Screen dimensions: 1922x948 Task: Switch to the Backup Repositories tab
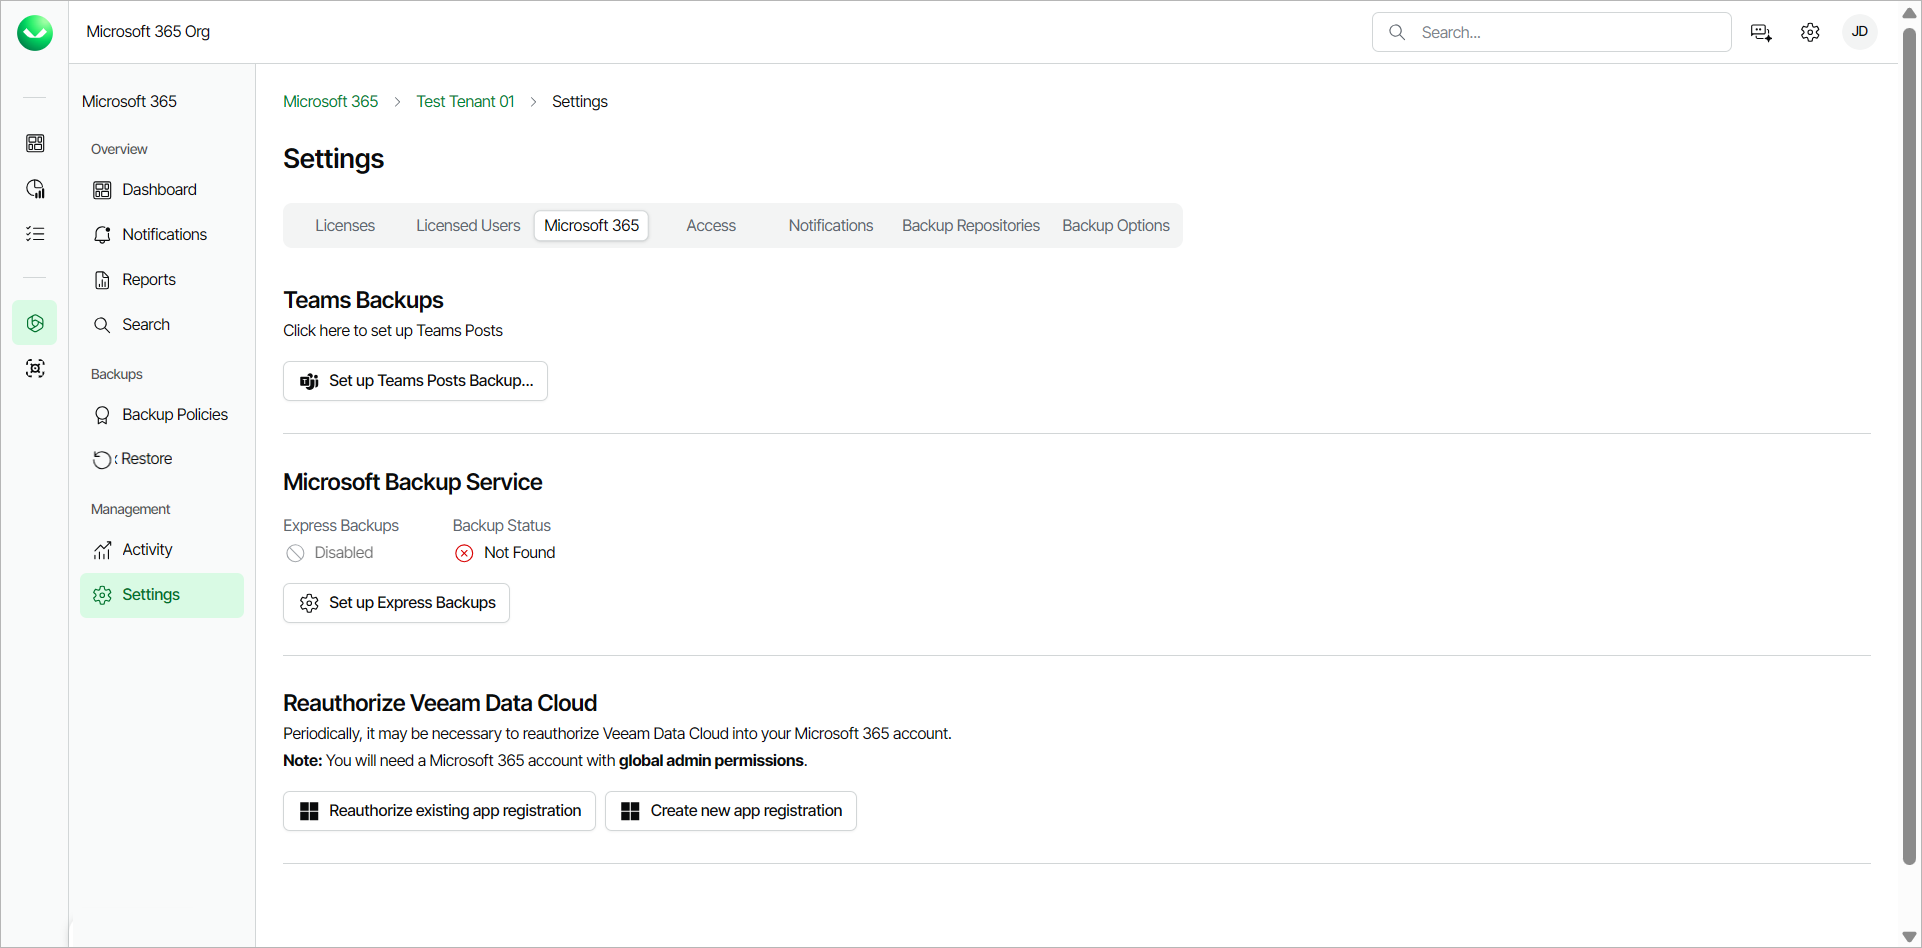[x=971, y=226]
